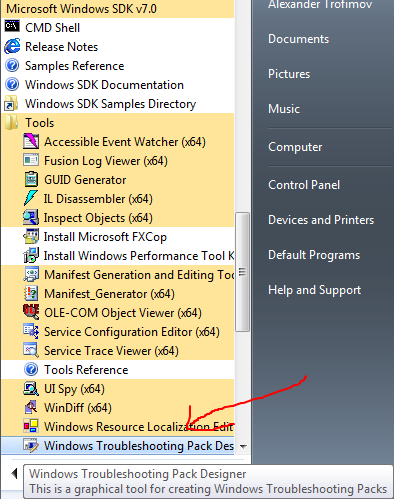Open OLE-COM Object Viewer icon
394x499 pixels.
pyautogui.click(x=31, y=312)
